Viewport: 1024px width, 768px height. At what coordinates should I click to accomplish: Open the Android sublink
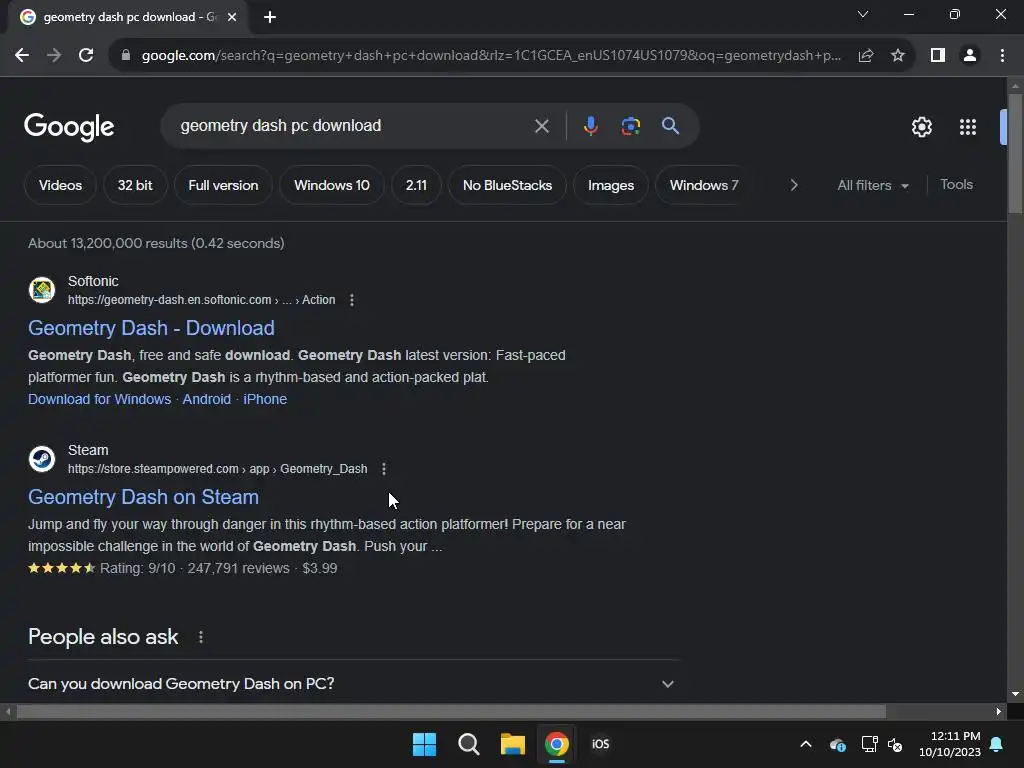tap(206, 399)
